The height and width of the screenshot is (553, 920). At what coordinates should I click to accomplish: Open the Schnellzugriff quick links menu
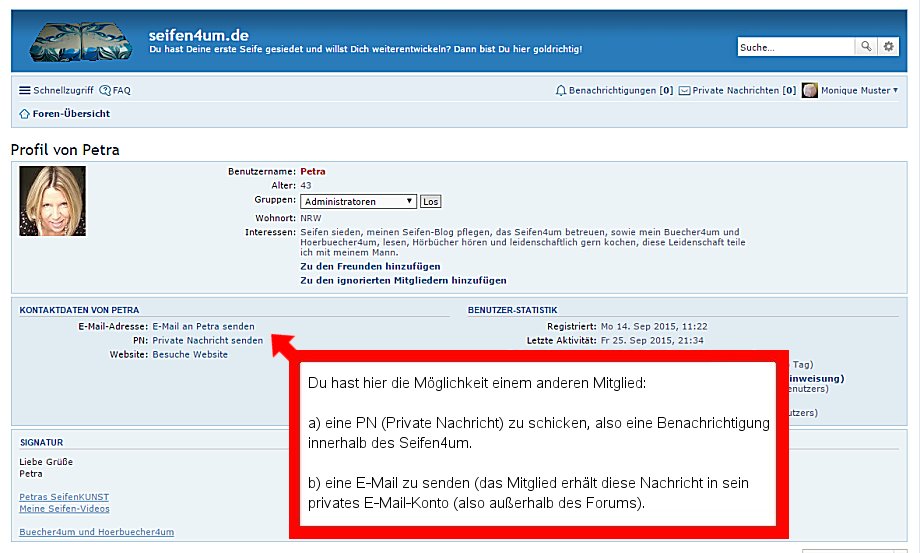(61, 90)
